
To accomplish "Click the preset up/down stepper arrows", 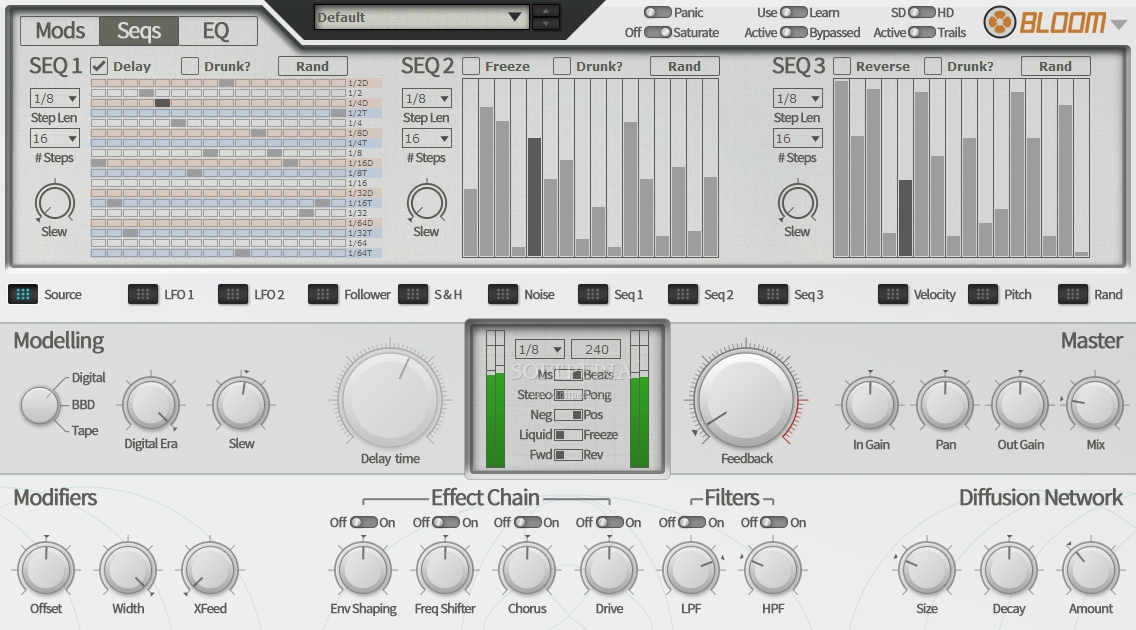I will [546, 17].
